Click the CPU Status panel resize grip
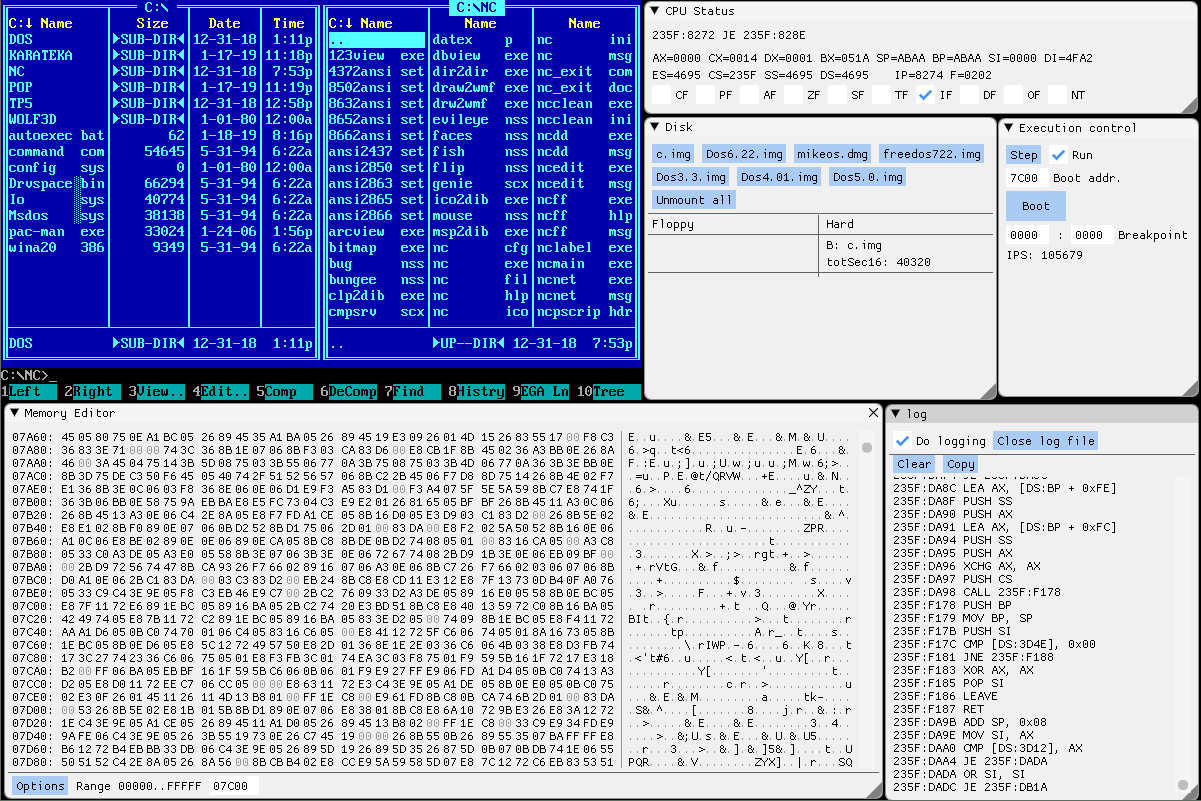This screenshot has height=801, width=1201. point(1187,105)
